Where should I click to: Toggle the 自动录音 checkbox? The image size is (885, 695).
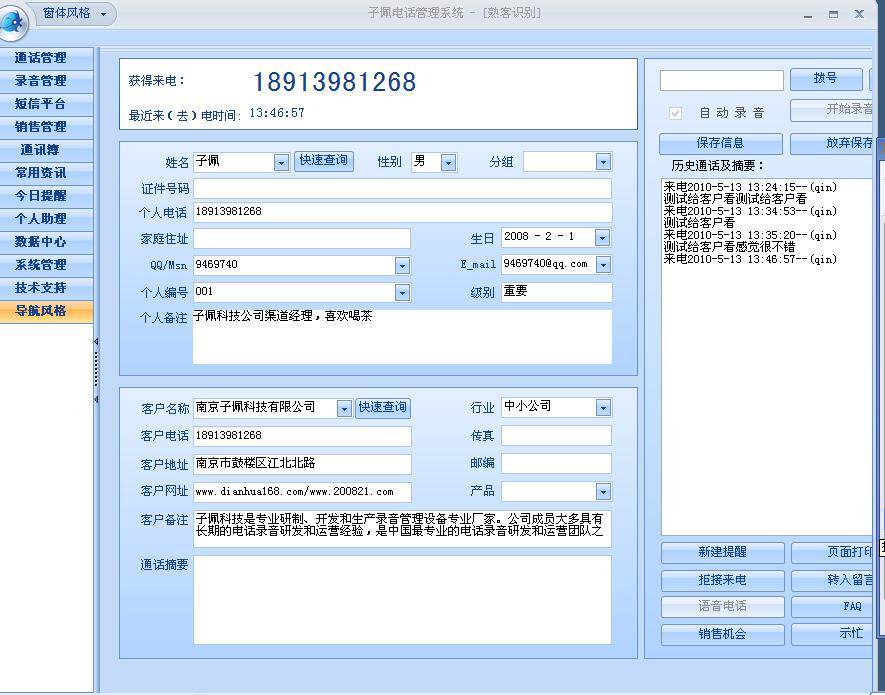pyautogui.click(x=676, y=113)
